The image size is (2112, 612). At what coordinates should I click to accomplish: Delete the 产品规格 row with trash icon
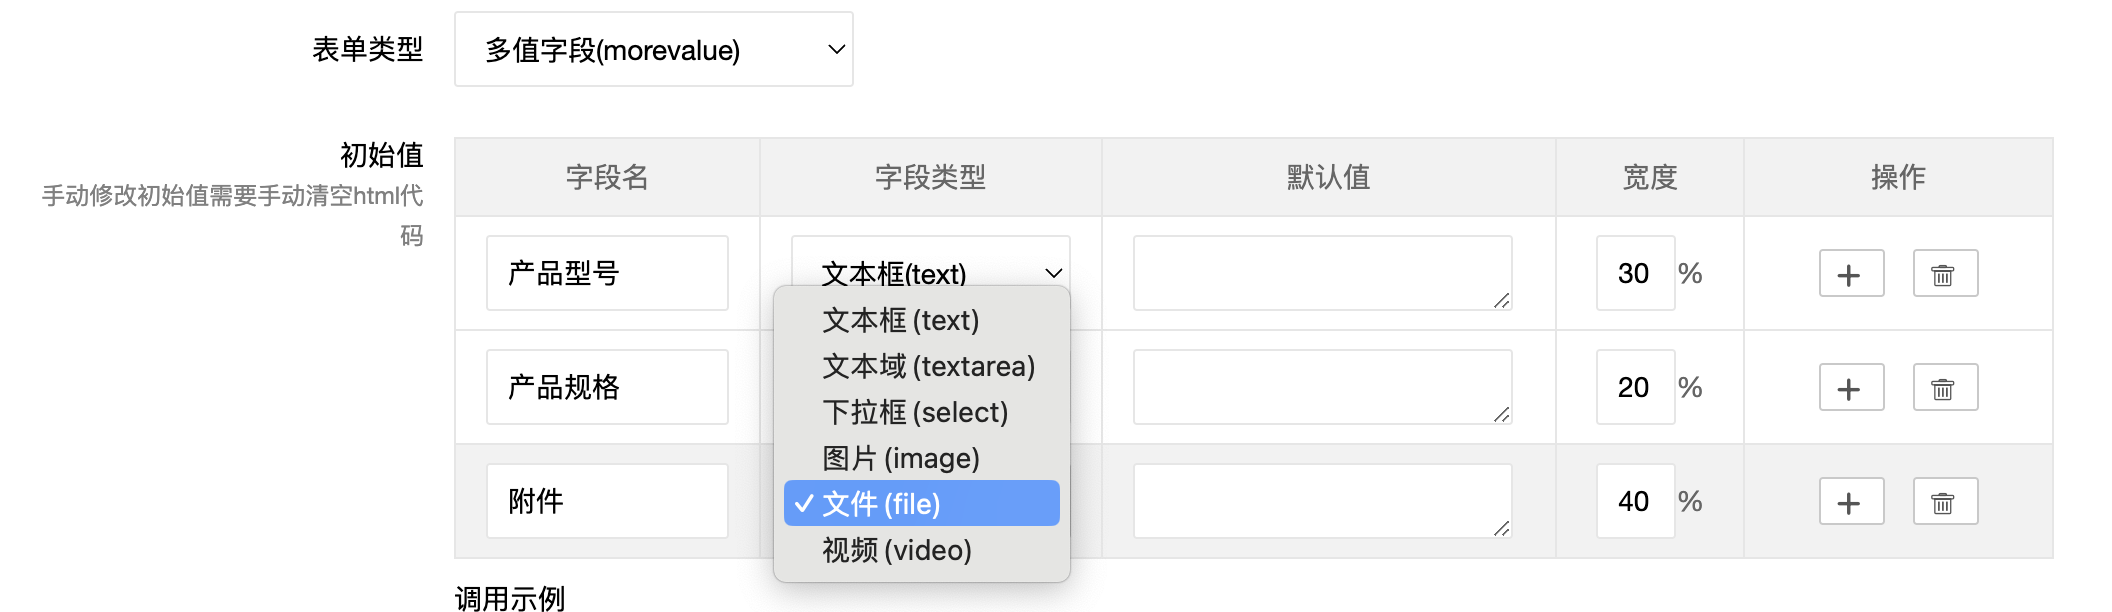1945,388
